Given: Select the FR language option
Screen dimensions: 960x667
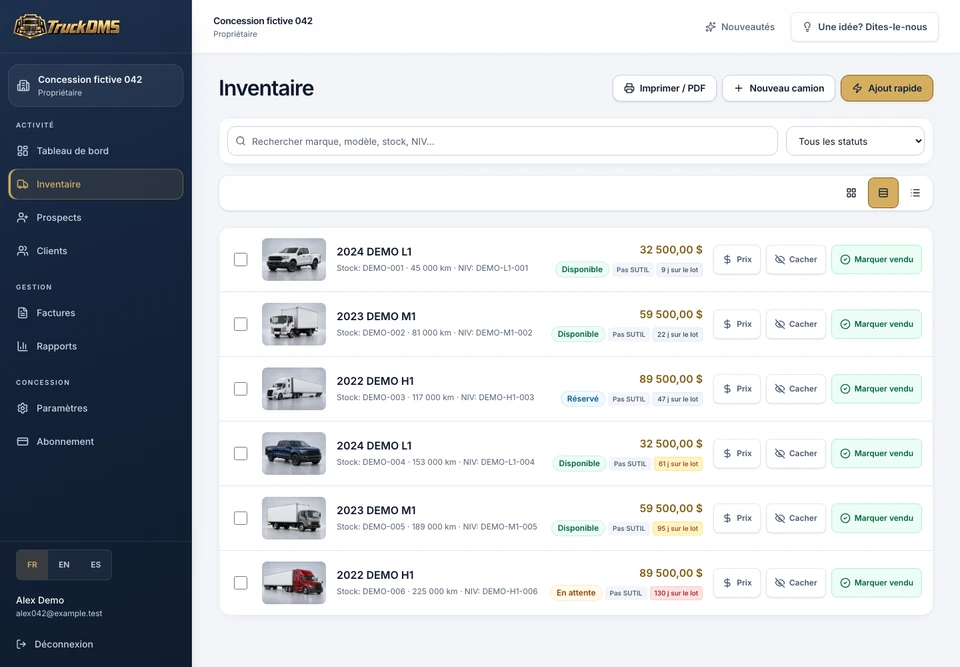Looking at the screenshot, I should point(32,565).
